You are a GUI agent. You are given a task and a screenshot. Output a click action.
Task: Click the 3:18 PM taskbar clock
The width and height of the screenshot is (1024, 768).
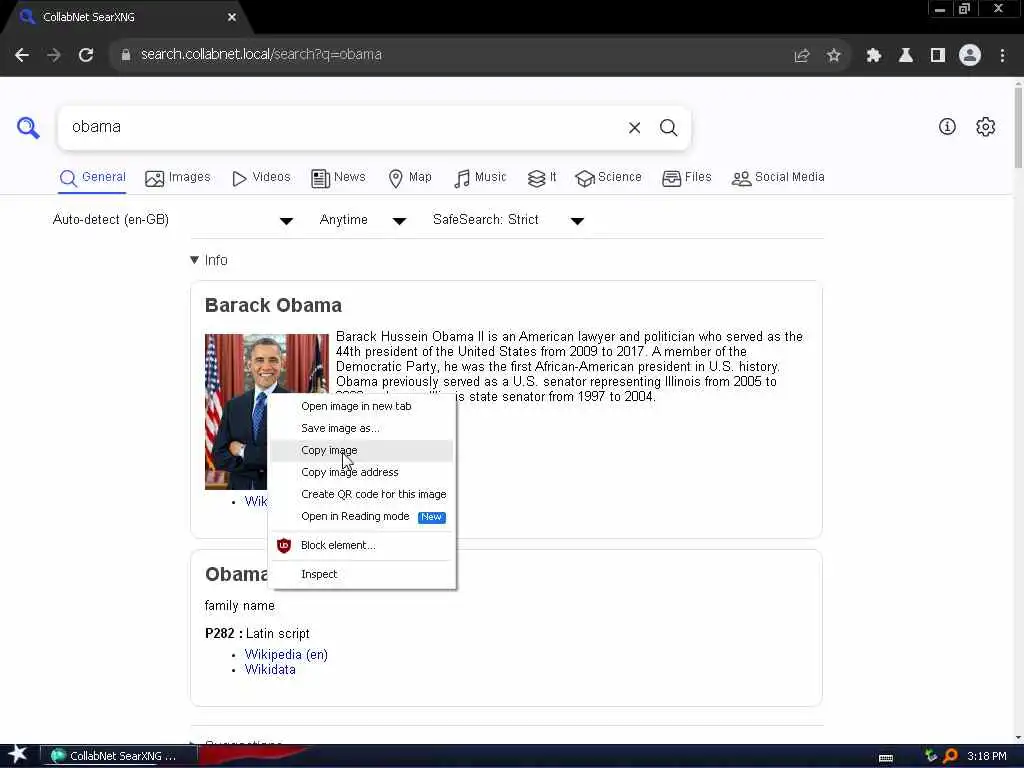(x=987, y=756)
